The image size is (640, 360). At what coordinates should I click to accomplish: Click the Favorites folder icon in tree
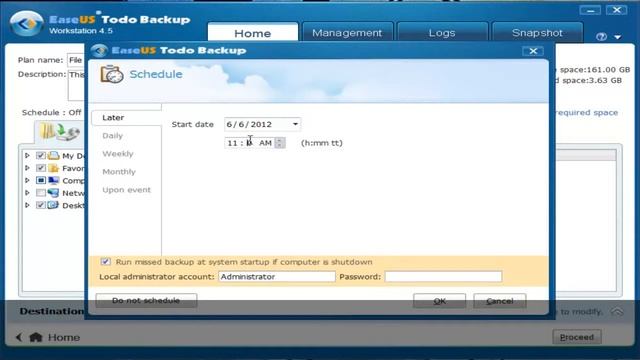point(53,168)
